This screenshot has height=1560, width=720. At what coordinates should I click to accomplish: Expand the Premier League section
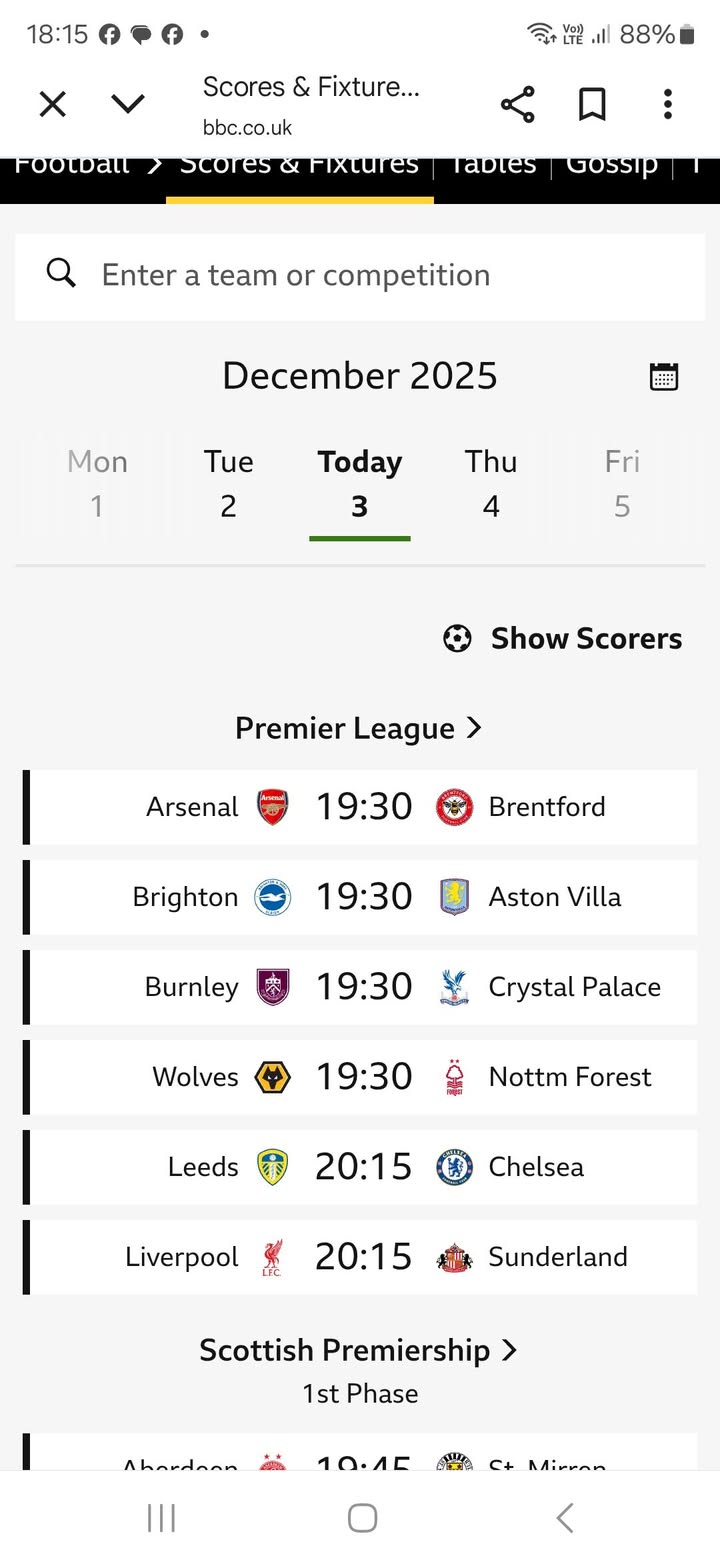coord(359,728)
